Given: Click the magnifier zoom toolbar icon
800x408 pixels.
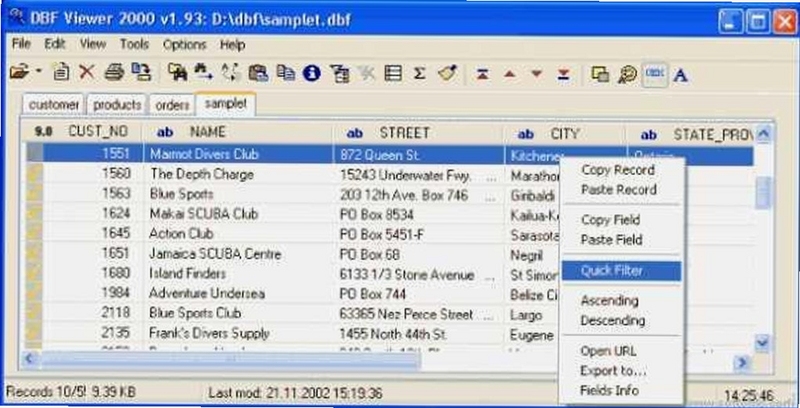Looking at the screenshot, I should tap(627, 75).
